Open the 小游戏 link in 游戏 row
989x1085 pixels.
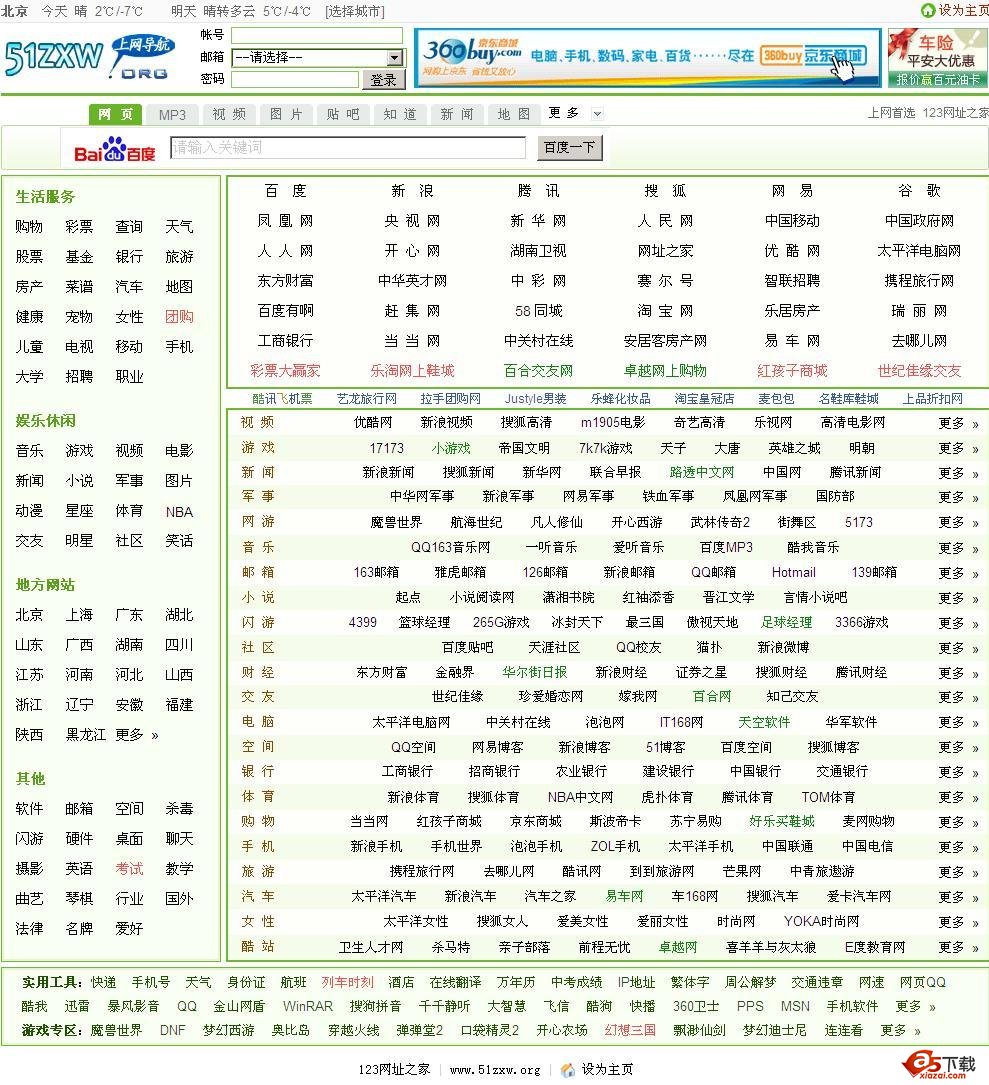(451, 448)
